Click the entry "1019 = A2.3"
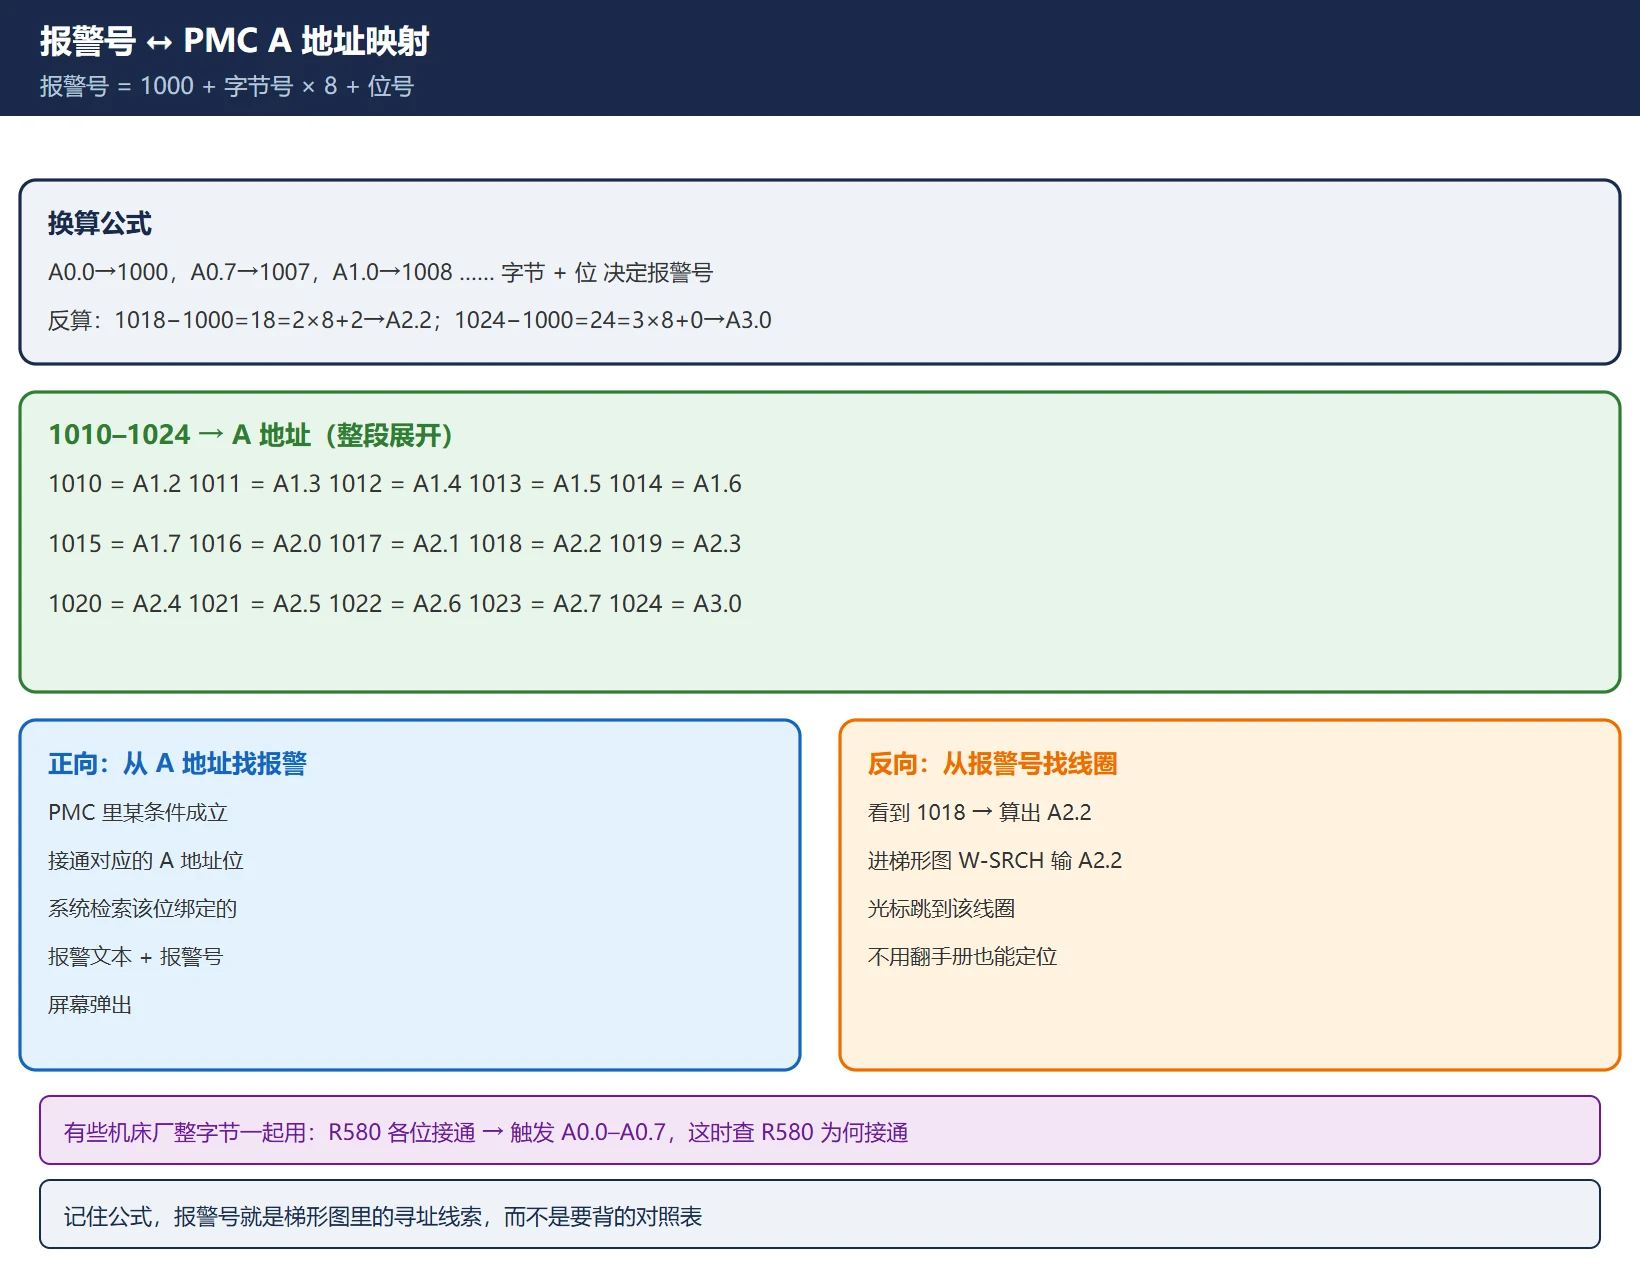 pyautogui.click(x=675, y=544)
